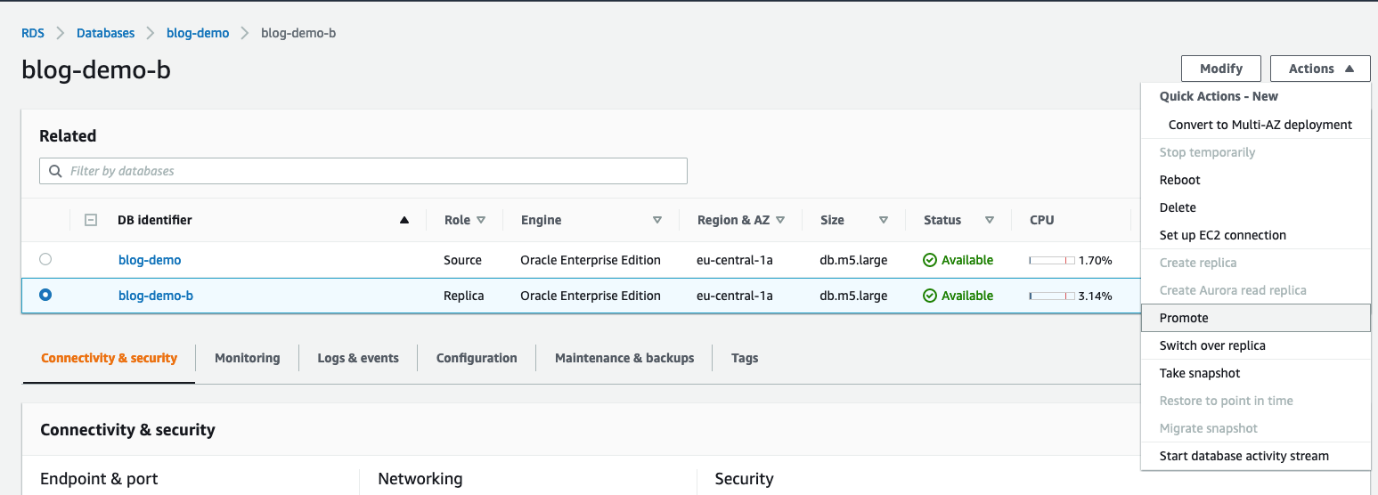Click the Replica role cell

pyautogui.click(x=464, y=296)
